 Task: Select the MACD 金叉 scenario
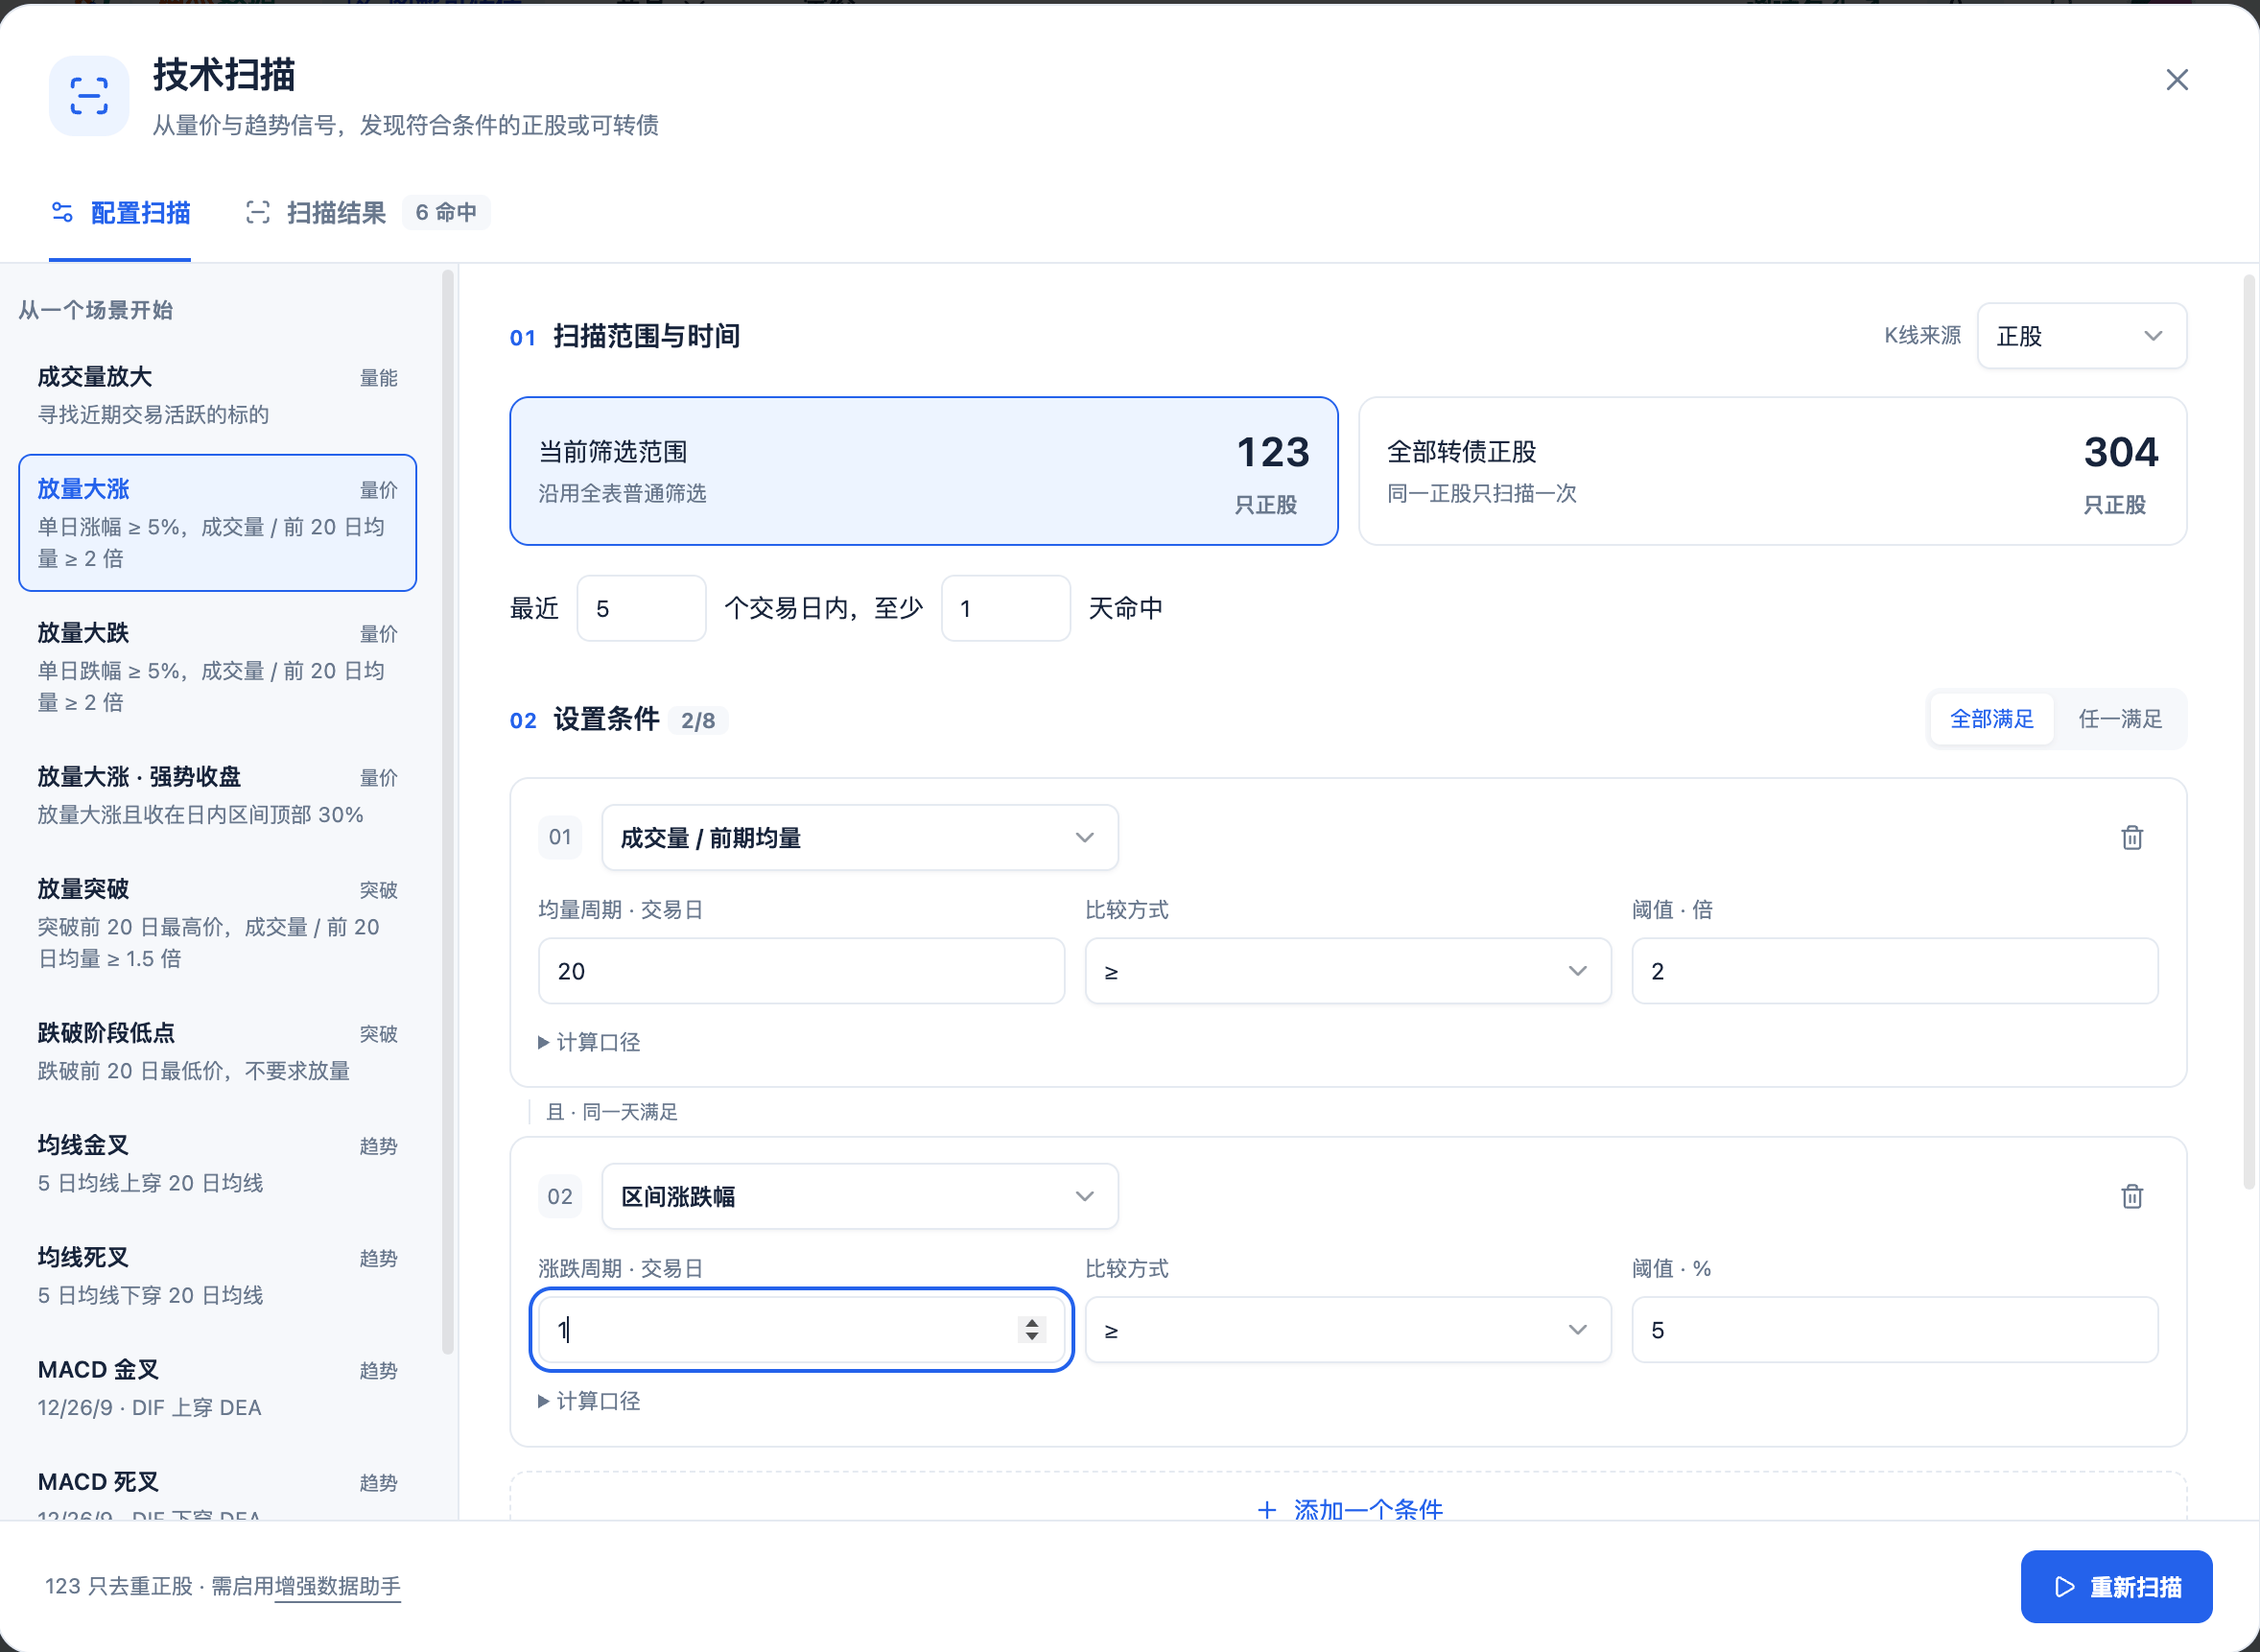pyautogui.click(x=217, y=1387)
